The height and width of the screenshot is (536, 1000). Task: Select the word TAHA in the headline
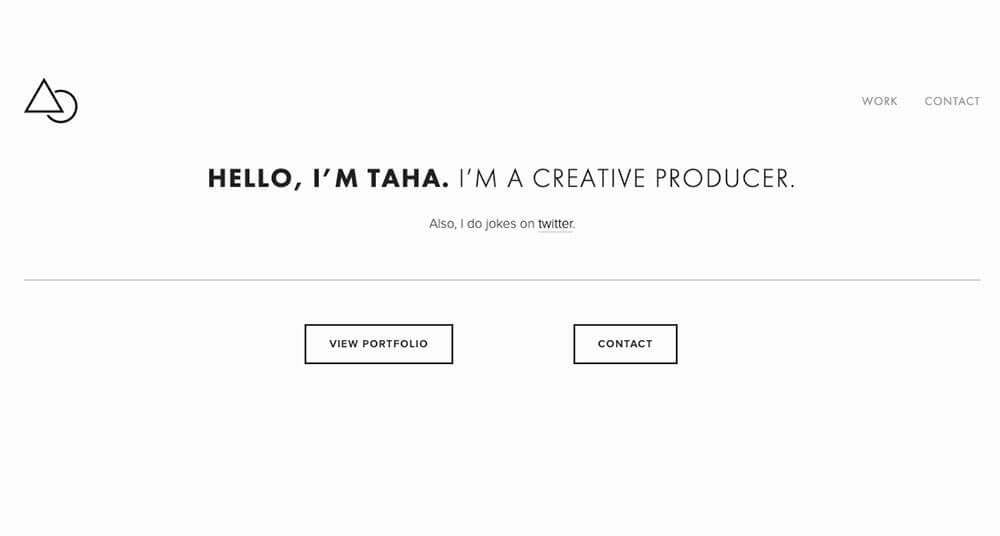coord(408,178)
